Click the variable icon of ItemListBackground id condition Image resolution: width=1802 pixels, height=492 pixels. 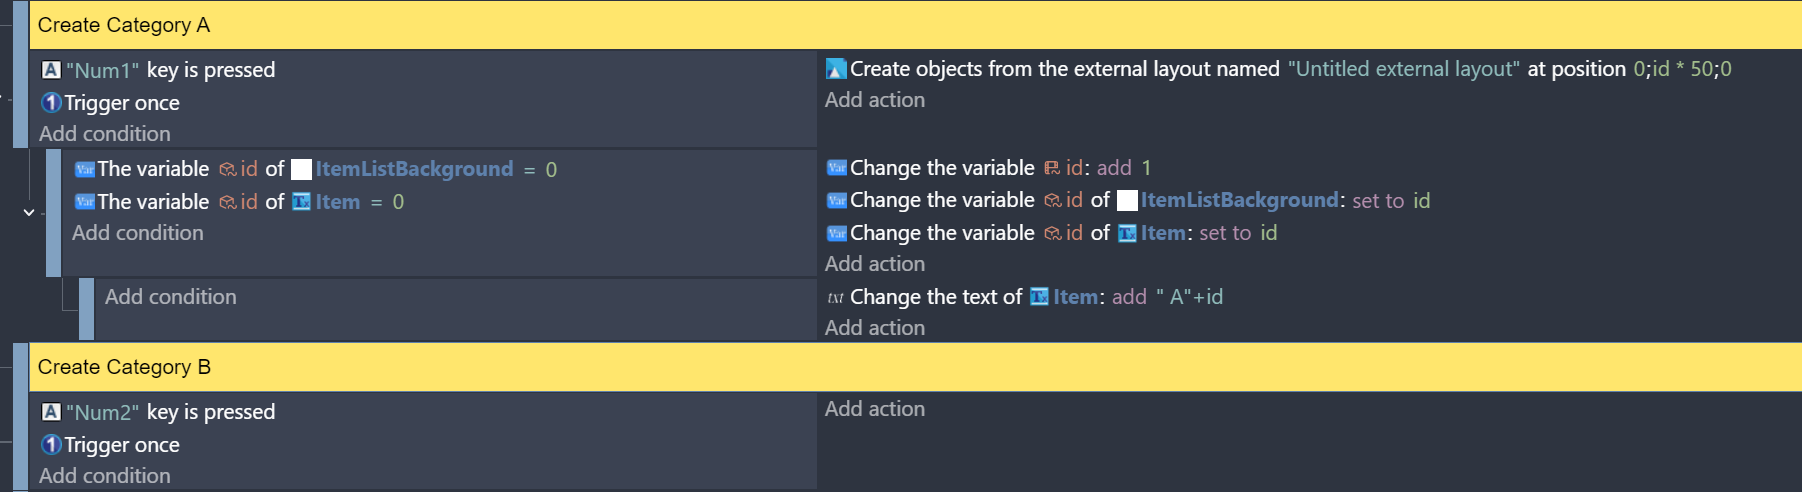85,169
